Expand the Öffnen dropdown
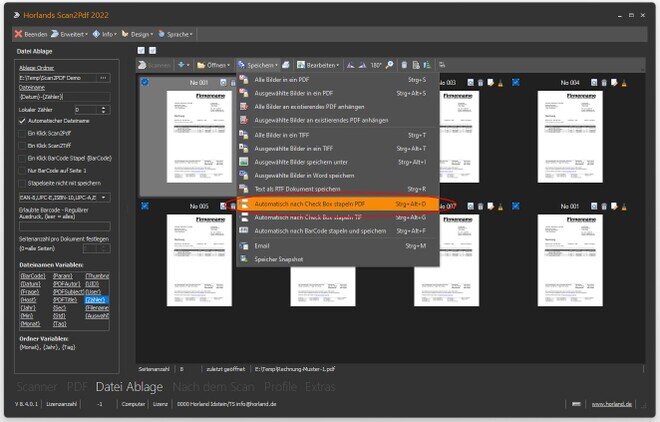The image size is (660, 422). point(213,65)
